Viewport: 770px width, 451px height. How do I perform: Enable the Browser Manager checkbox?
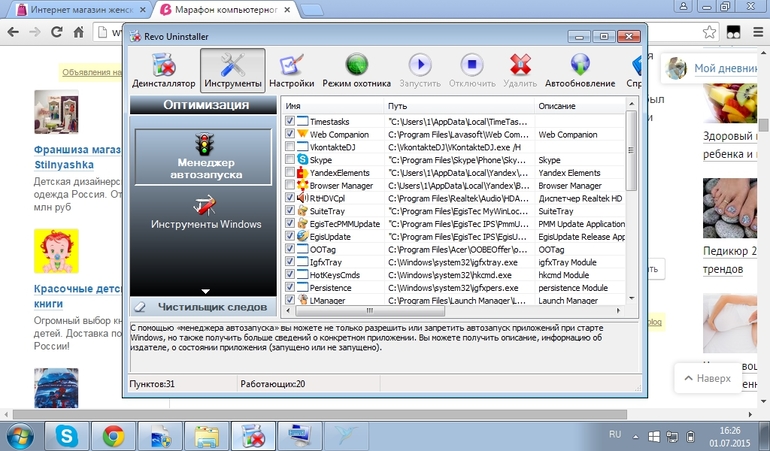(x=290, y=185)
